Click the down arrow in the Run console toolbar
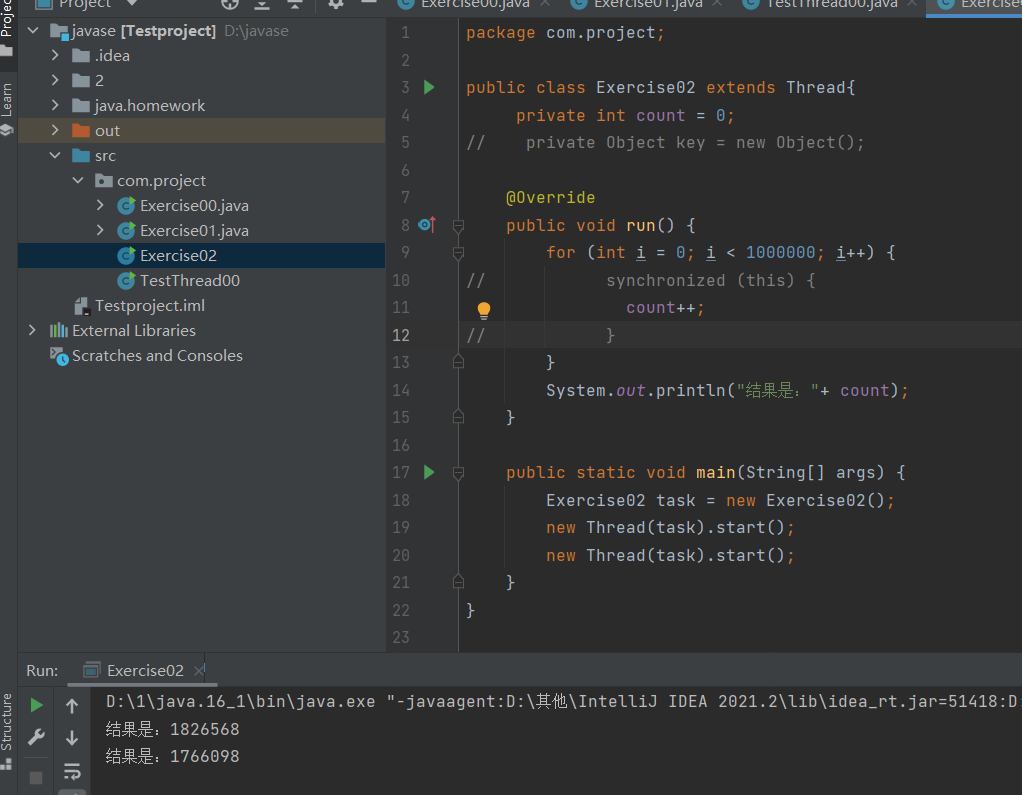 tap(72, 738)
